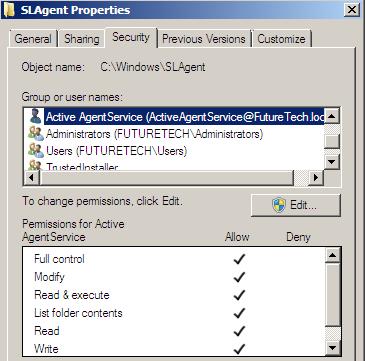
Task: Click the Full control Allow checkmark
Action: pos(239,259)
